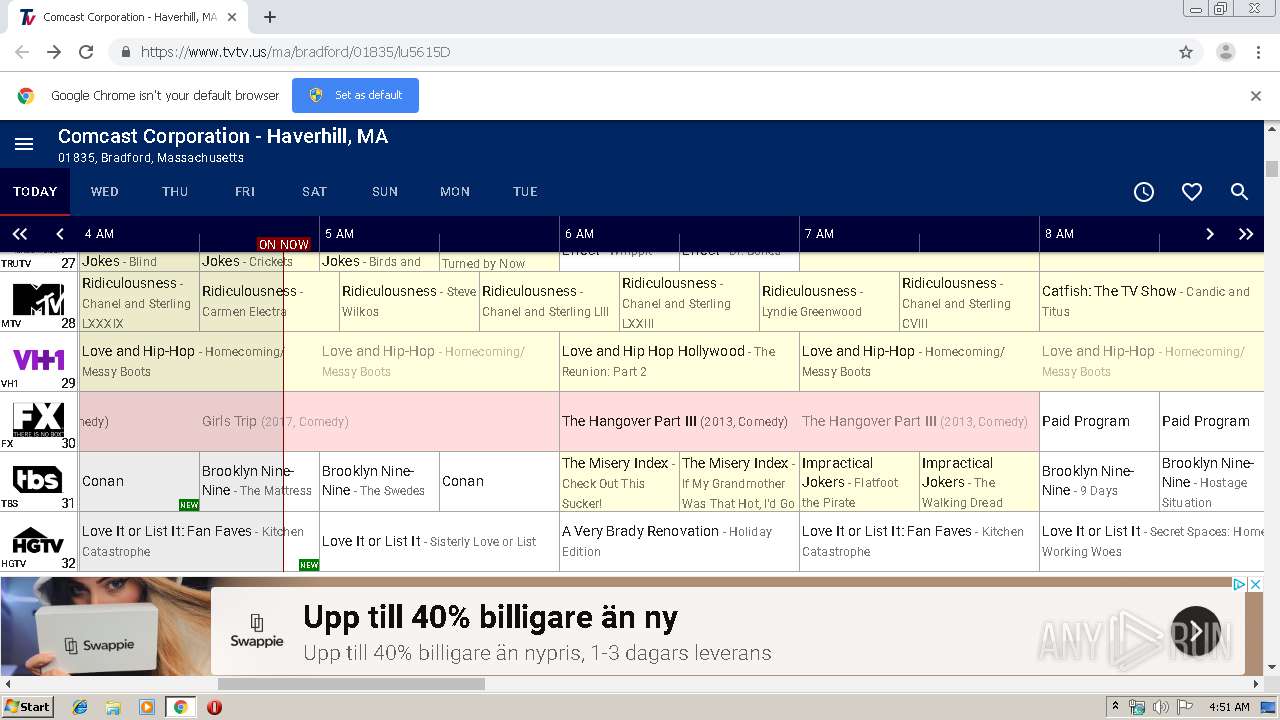Click the taskbar clock showing 4:51 AM

1229,707
